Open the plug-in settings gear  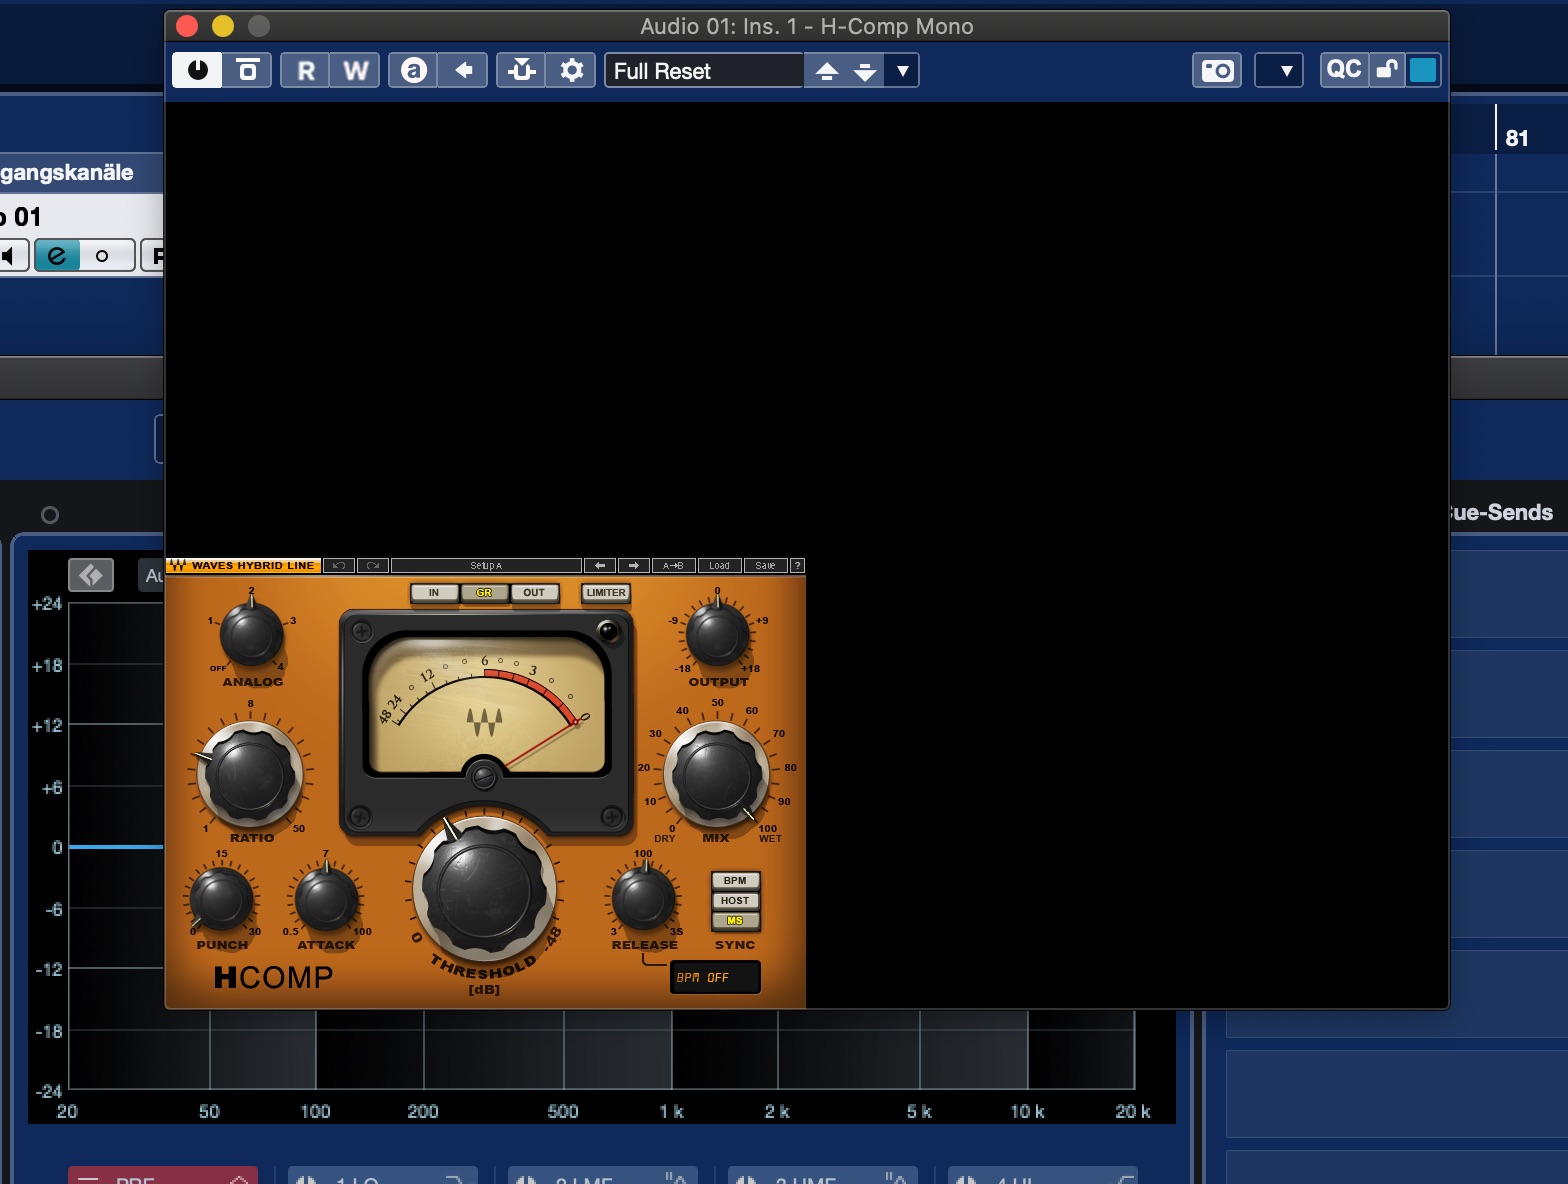point(571,70)
